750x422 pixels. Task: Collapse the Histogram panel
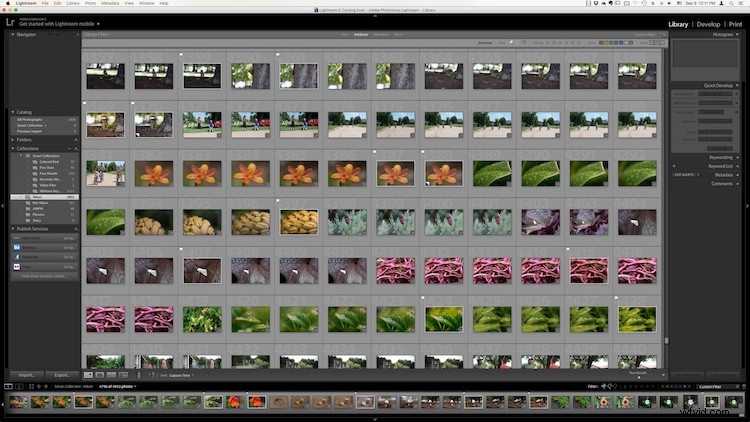point(737,34)
